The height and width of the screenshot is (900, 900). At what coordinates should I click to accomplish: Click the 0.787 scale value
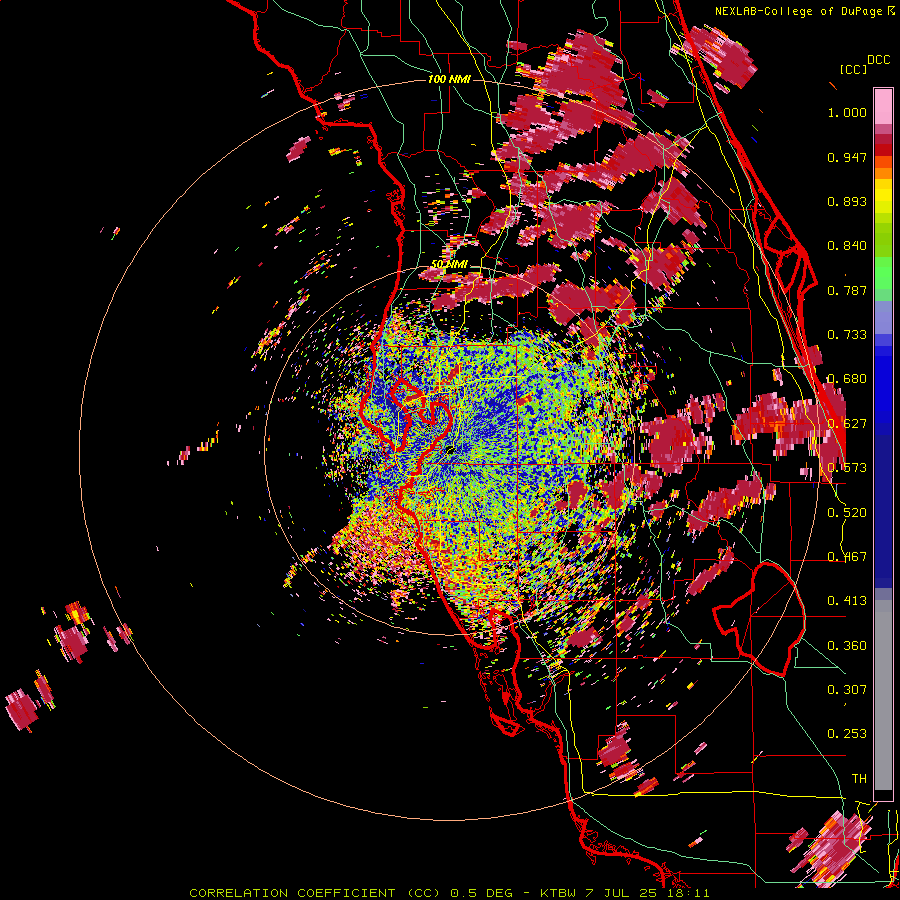tap(847, 290)
